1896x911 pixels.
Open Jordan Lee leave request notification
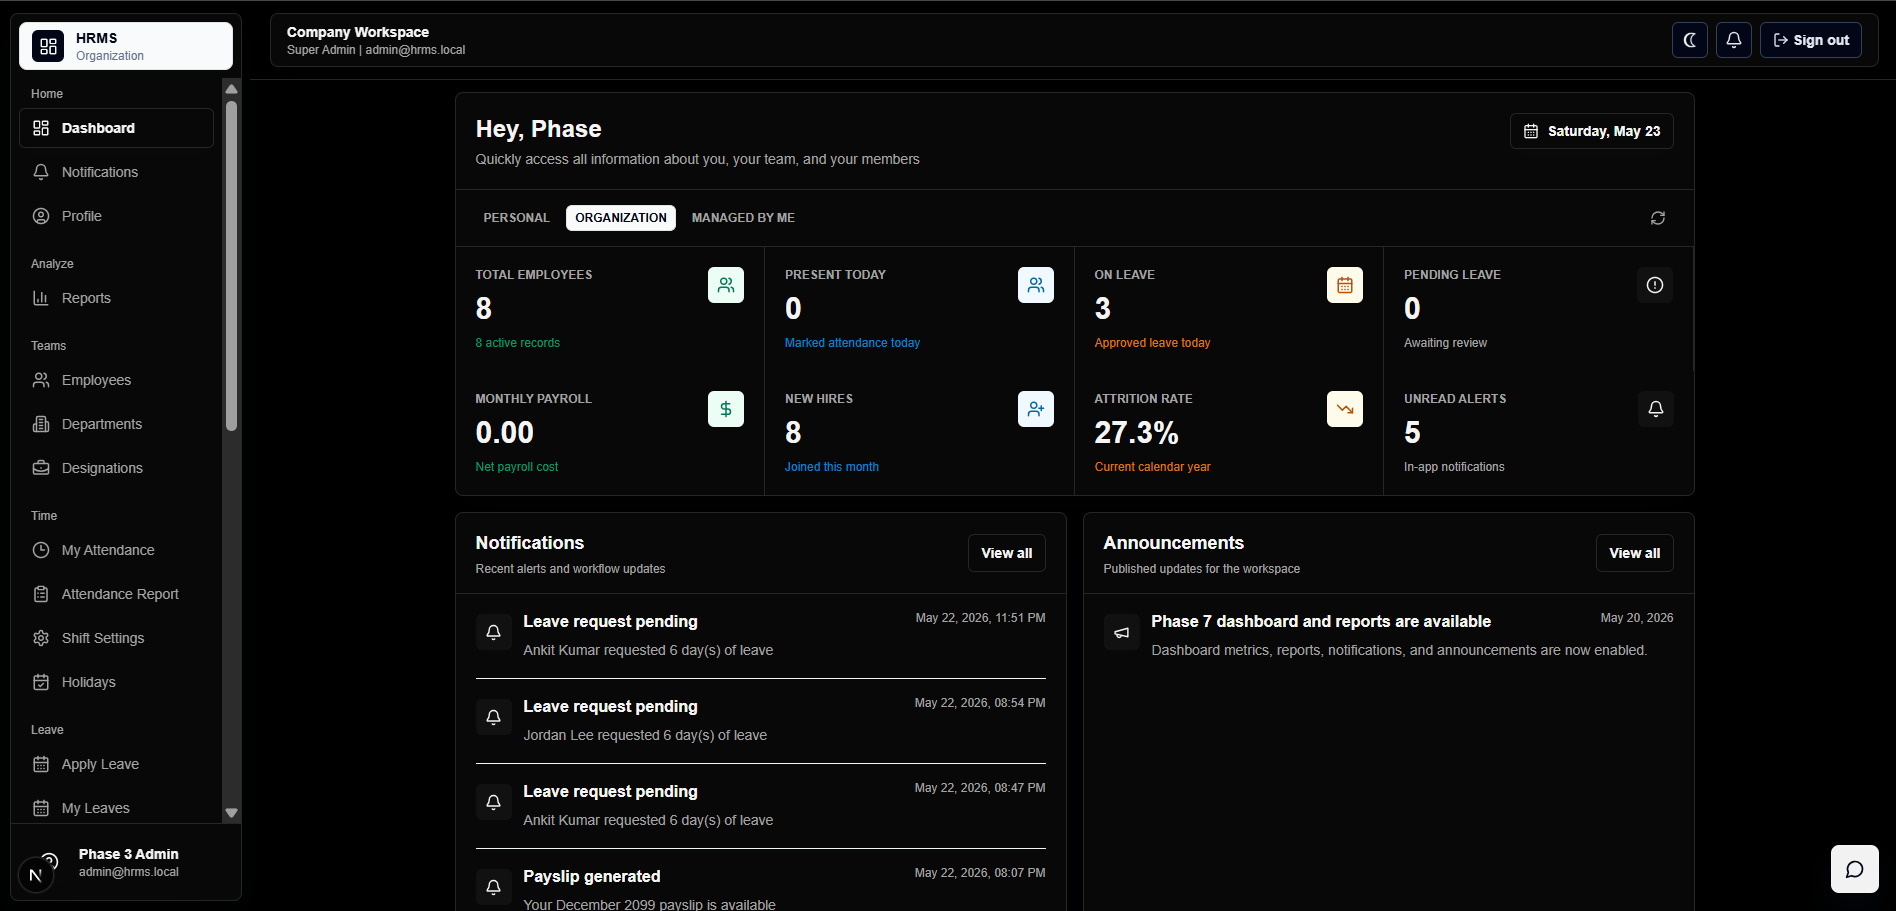coord(760,721)
